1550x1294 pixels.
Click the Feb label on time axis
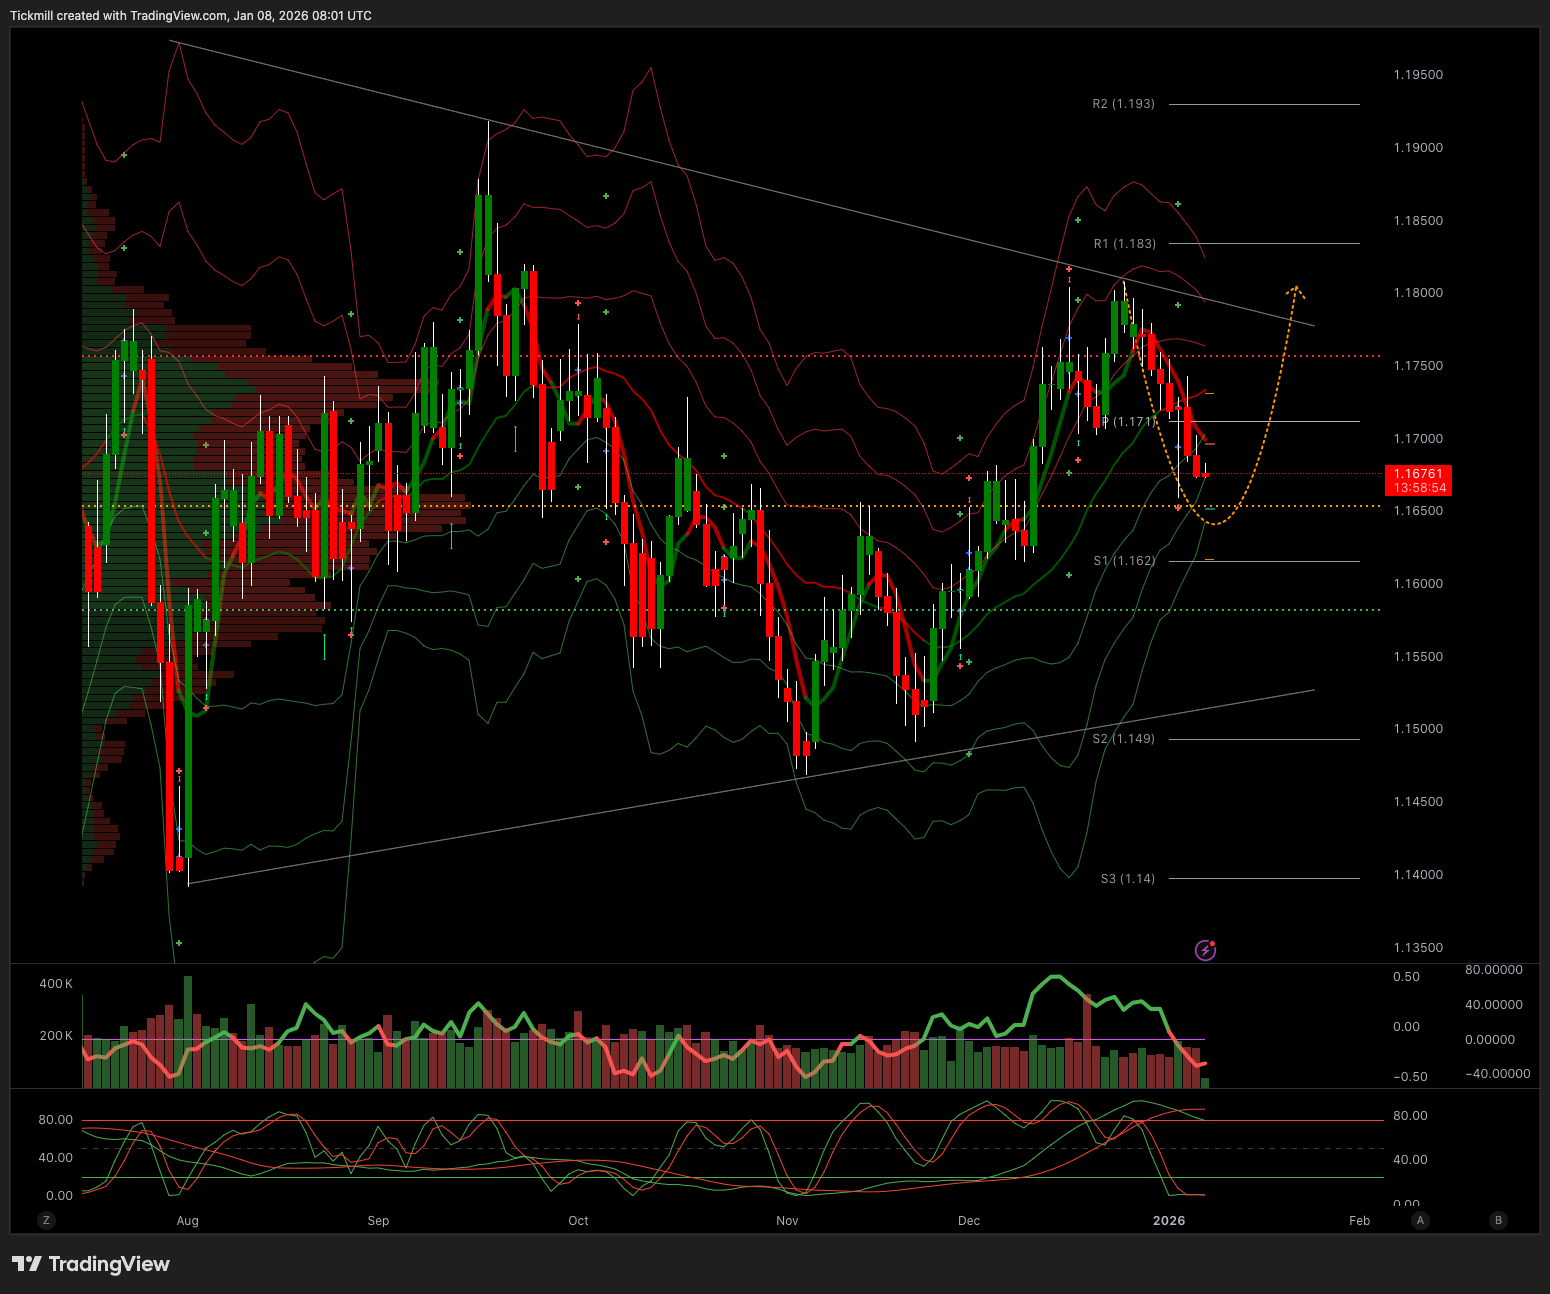pyautogui.click(x=1359, y=1221)
